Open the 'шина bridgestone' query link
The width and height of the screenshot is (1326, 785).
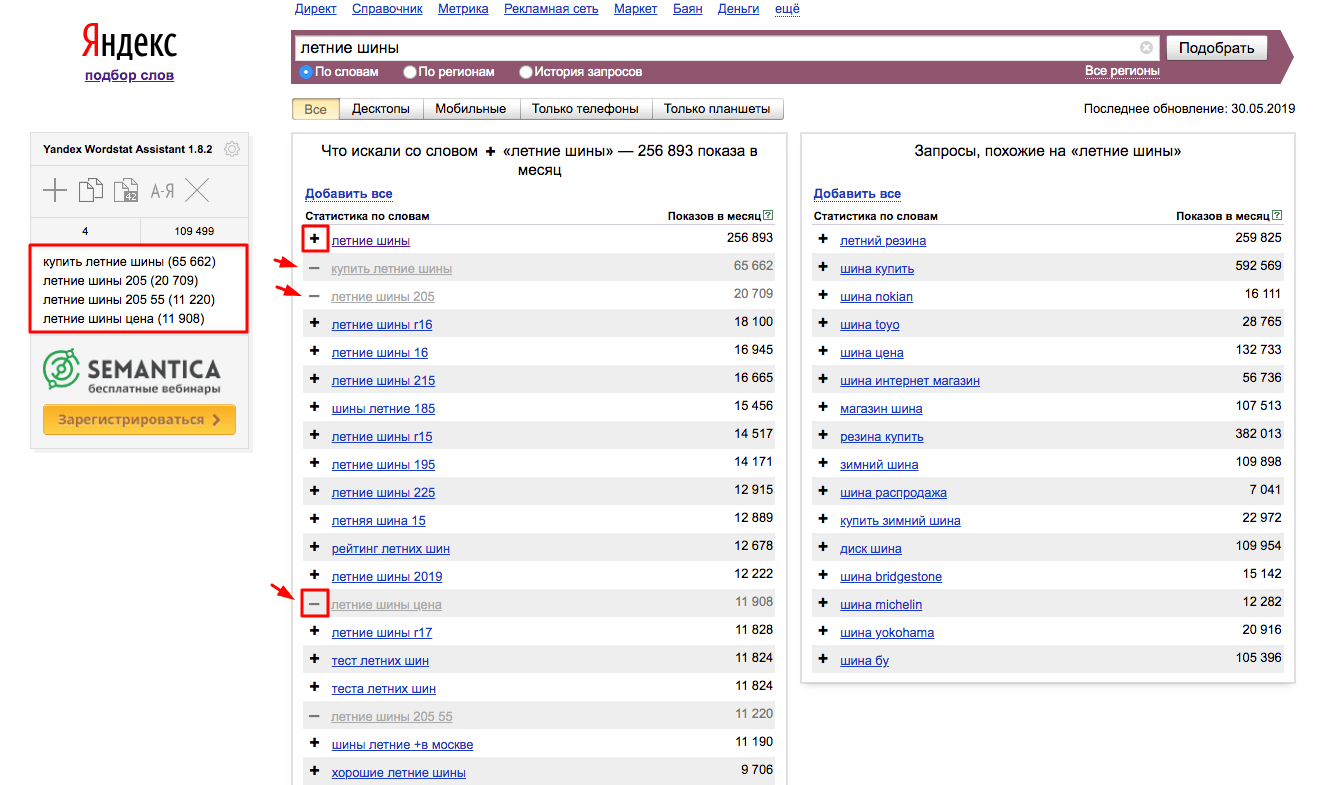click(891, 577)
